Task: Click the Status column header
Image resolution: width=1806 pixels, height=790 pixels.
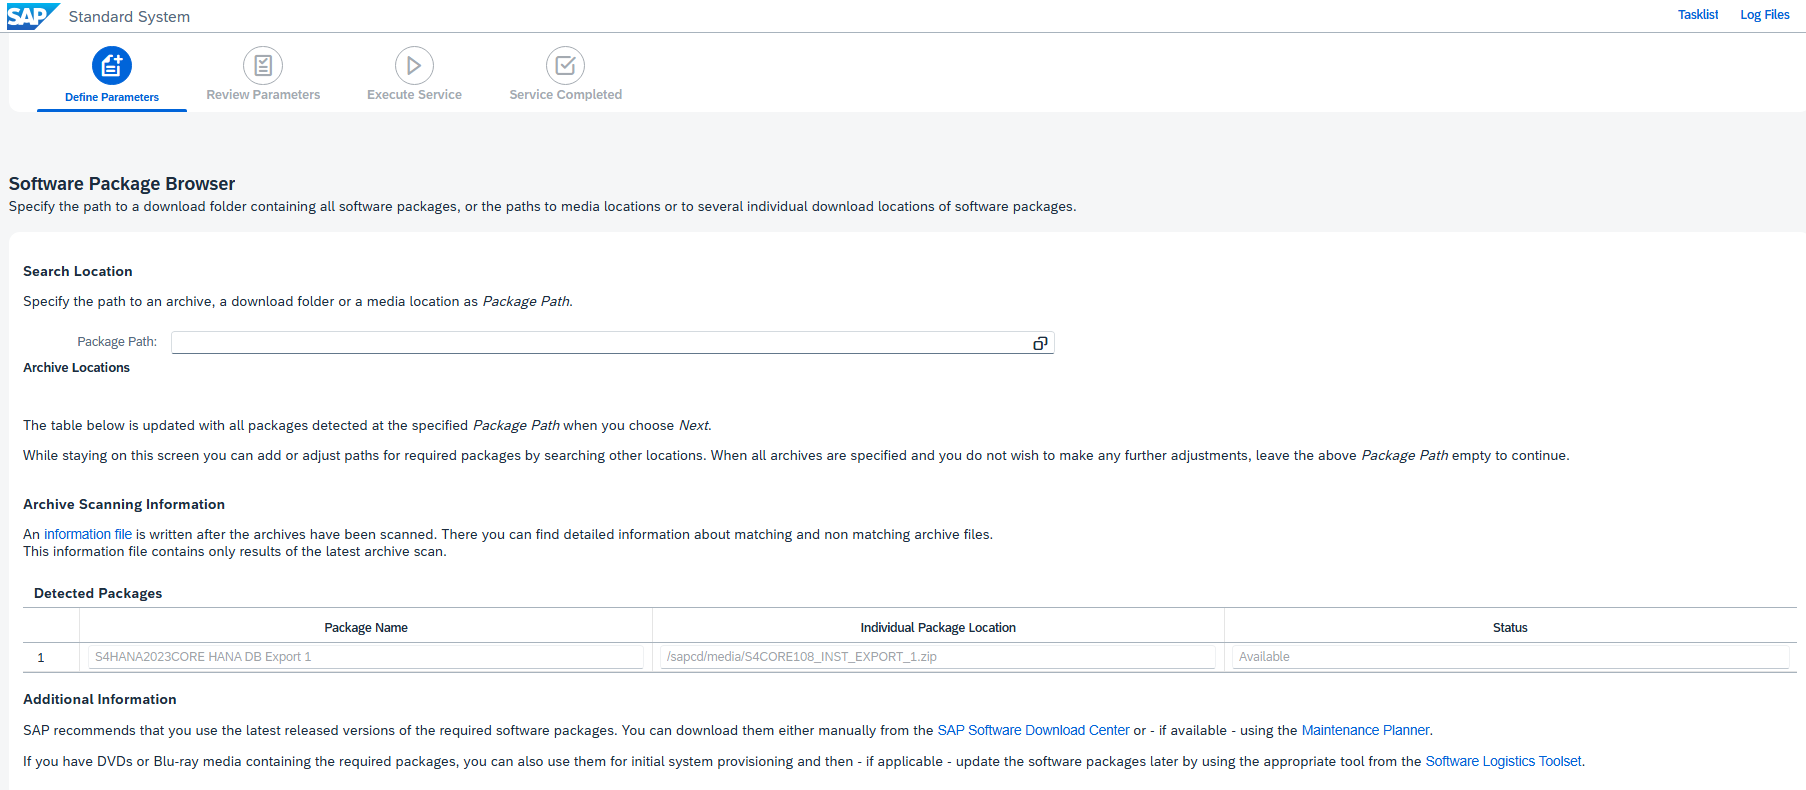Action: click(x=1510, y=628)
